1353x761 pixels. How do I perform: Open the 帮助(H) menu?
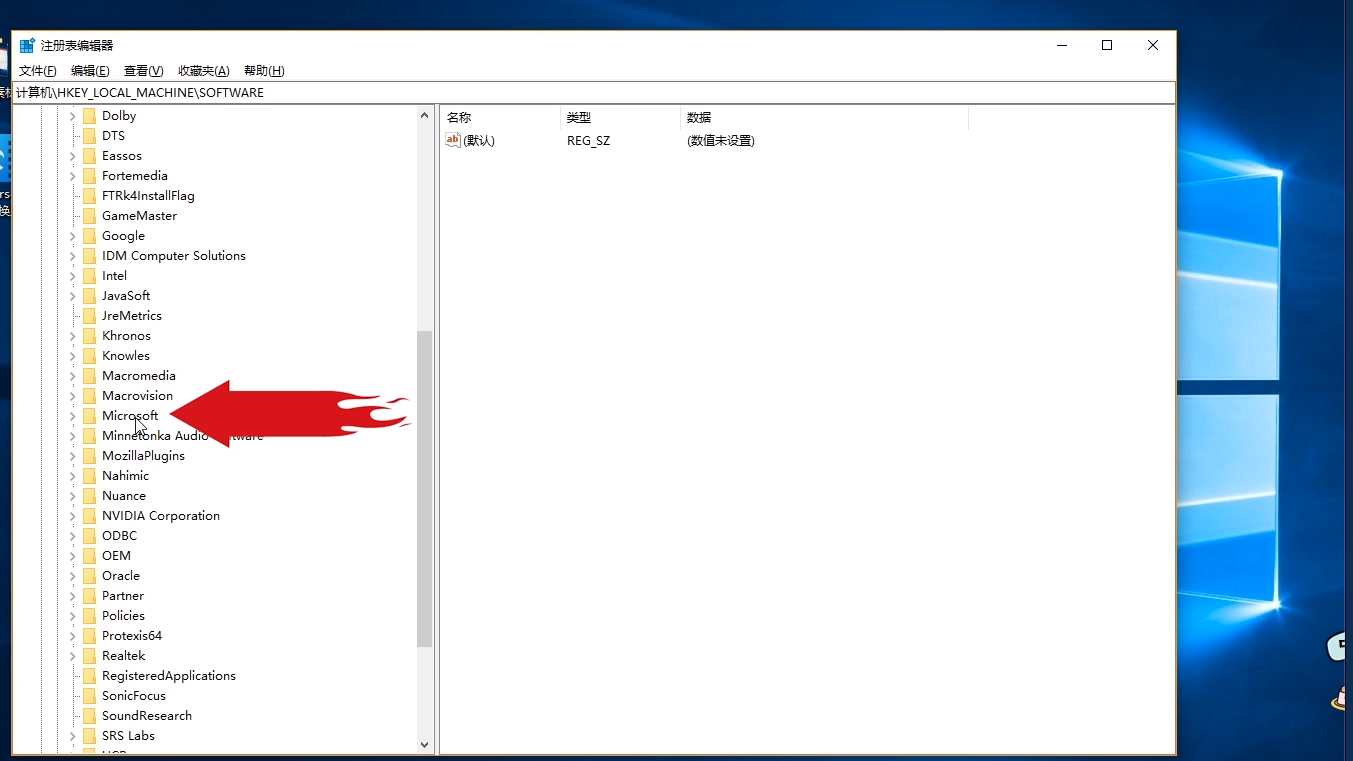point(264,71)
